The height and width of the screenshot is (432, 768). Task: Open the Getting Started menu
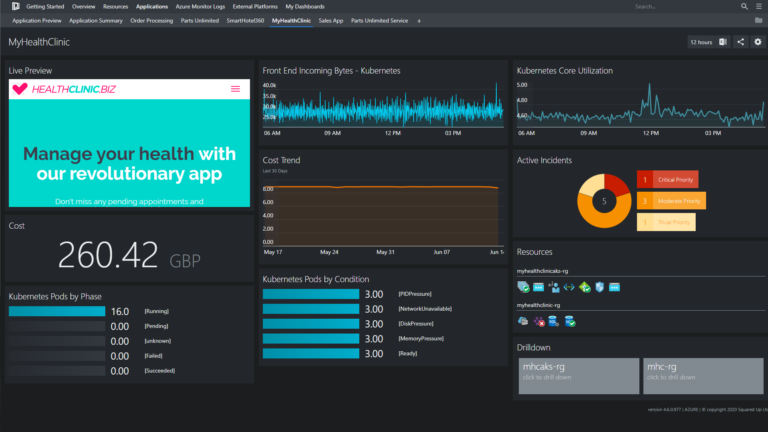pyautogui.click(x=45, y=6)
